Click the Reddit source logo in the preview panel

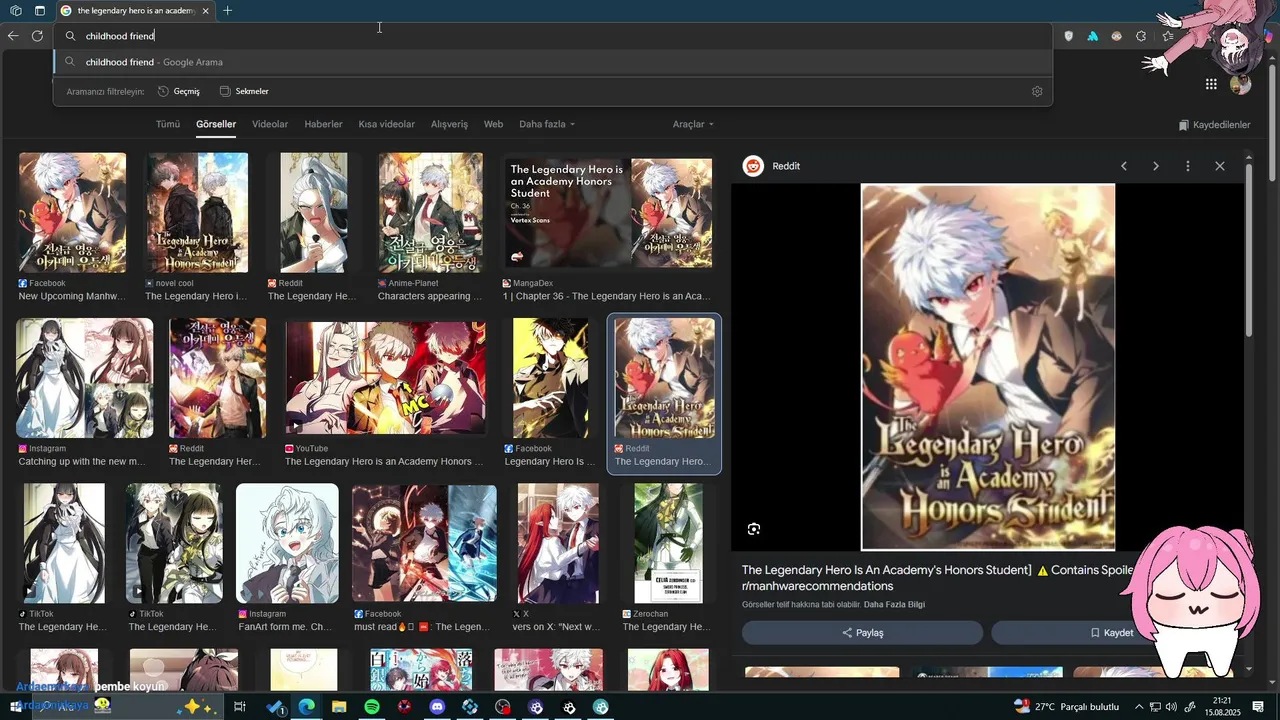click(754, 166)
